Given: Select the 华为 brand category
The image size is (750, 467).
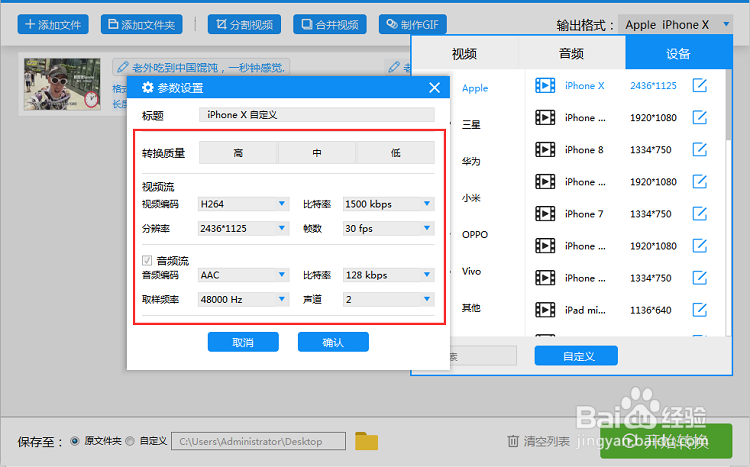Looking at the screenshot, I should 471,161.
